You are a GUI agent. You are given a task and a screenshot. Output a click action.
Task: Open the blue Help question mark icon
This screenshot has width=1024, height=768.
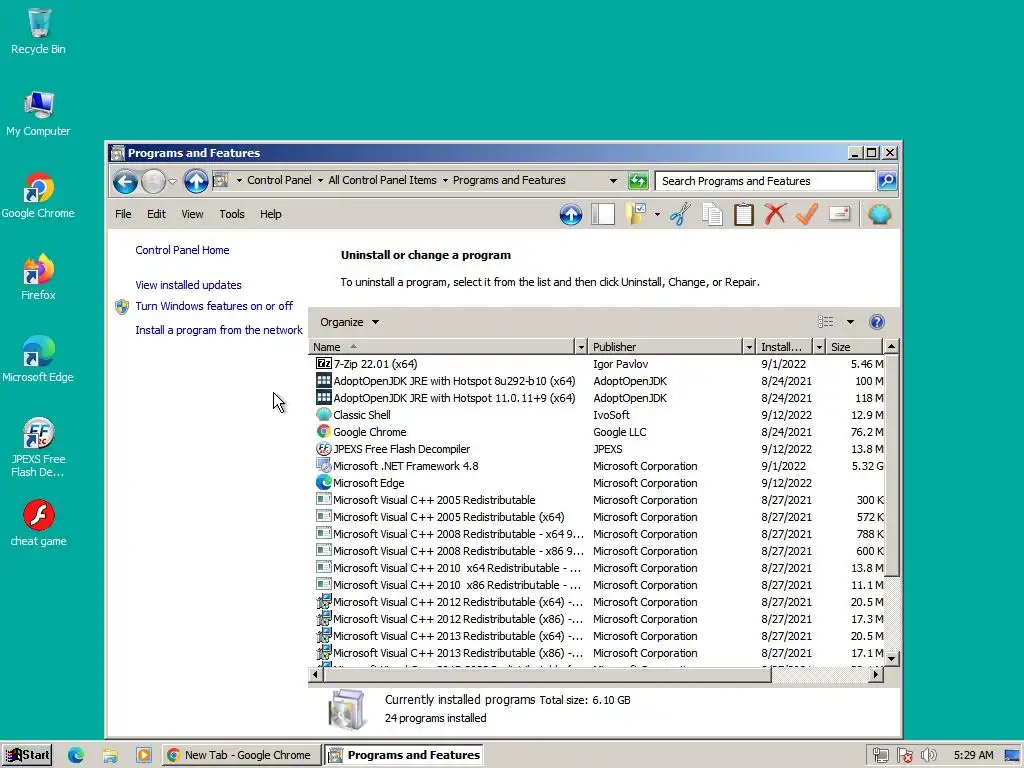tap(876, 322)
